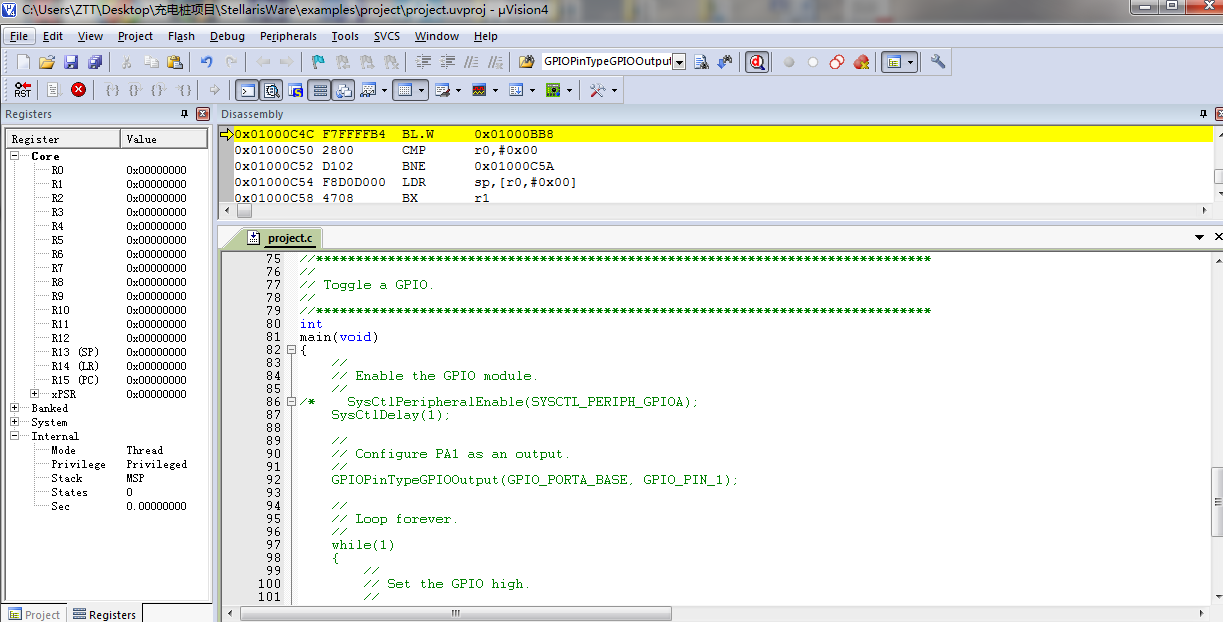Toggle the Call Stack window

(343, 90)
